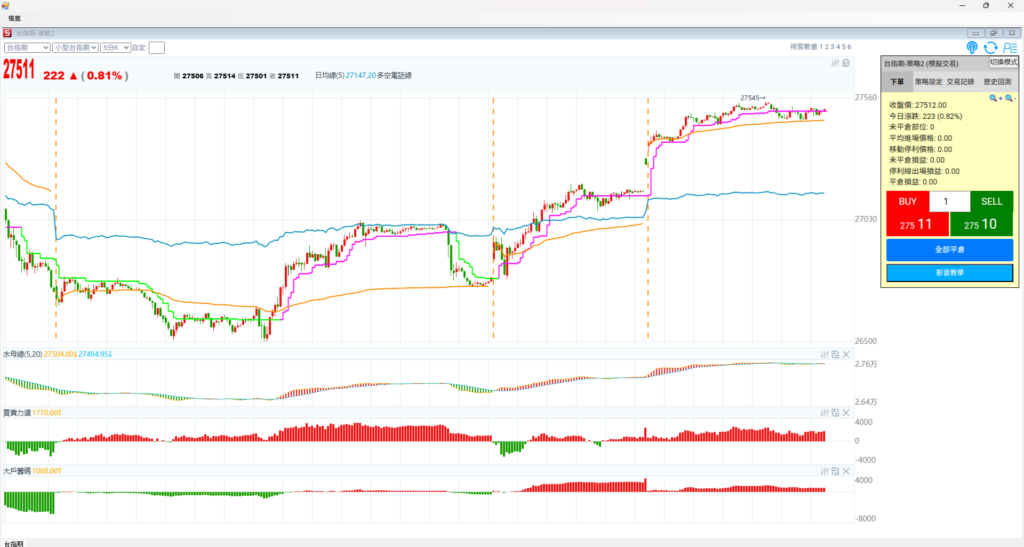Switch to the 策略設定 tab
1024x547 pixels.
(x=928, y=83)
